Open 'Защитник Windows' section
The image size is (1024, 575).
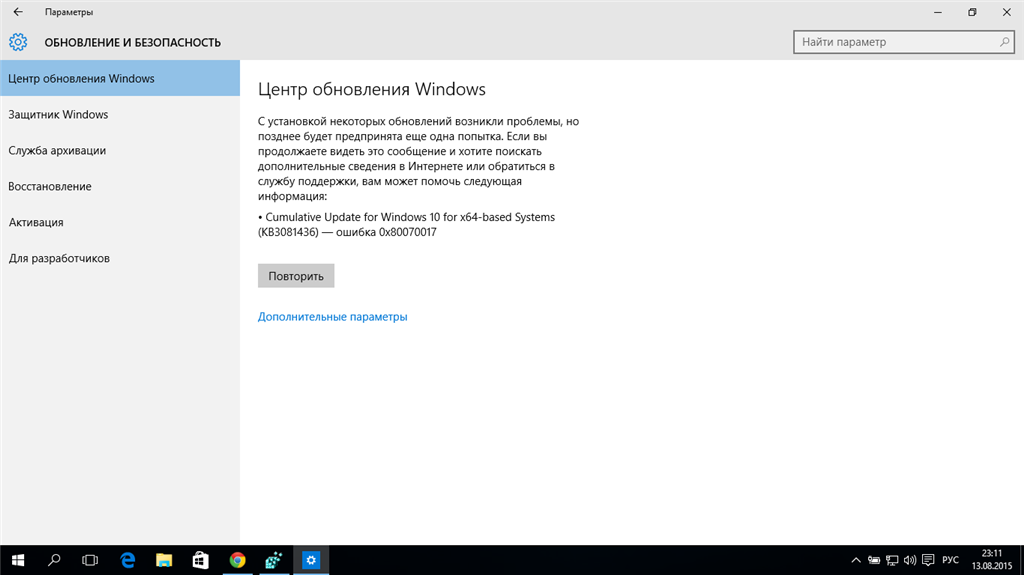click(x=120, y=114)
